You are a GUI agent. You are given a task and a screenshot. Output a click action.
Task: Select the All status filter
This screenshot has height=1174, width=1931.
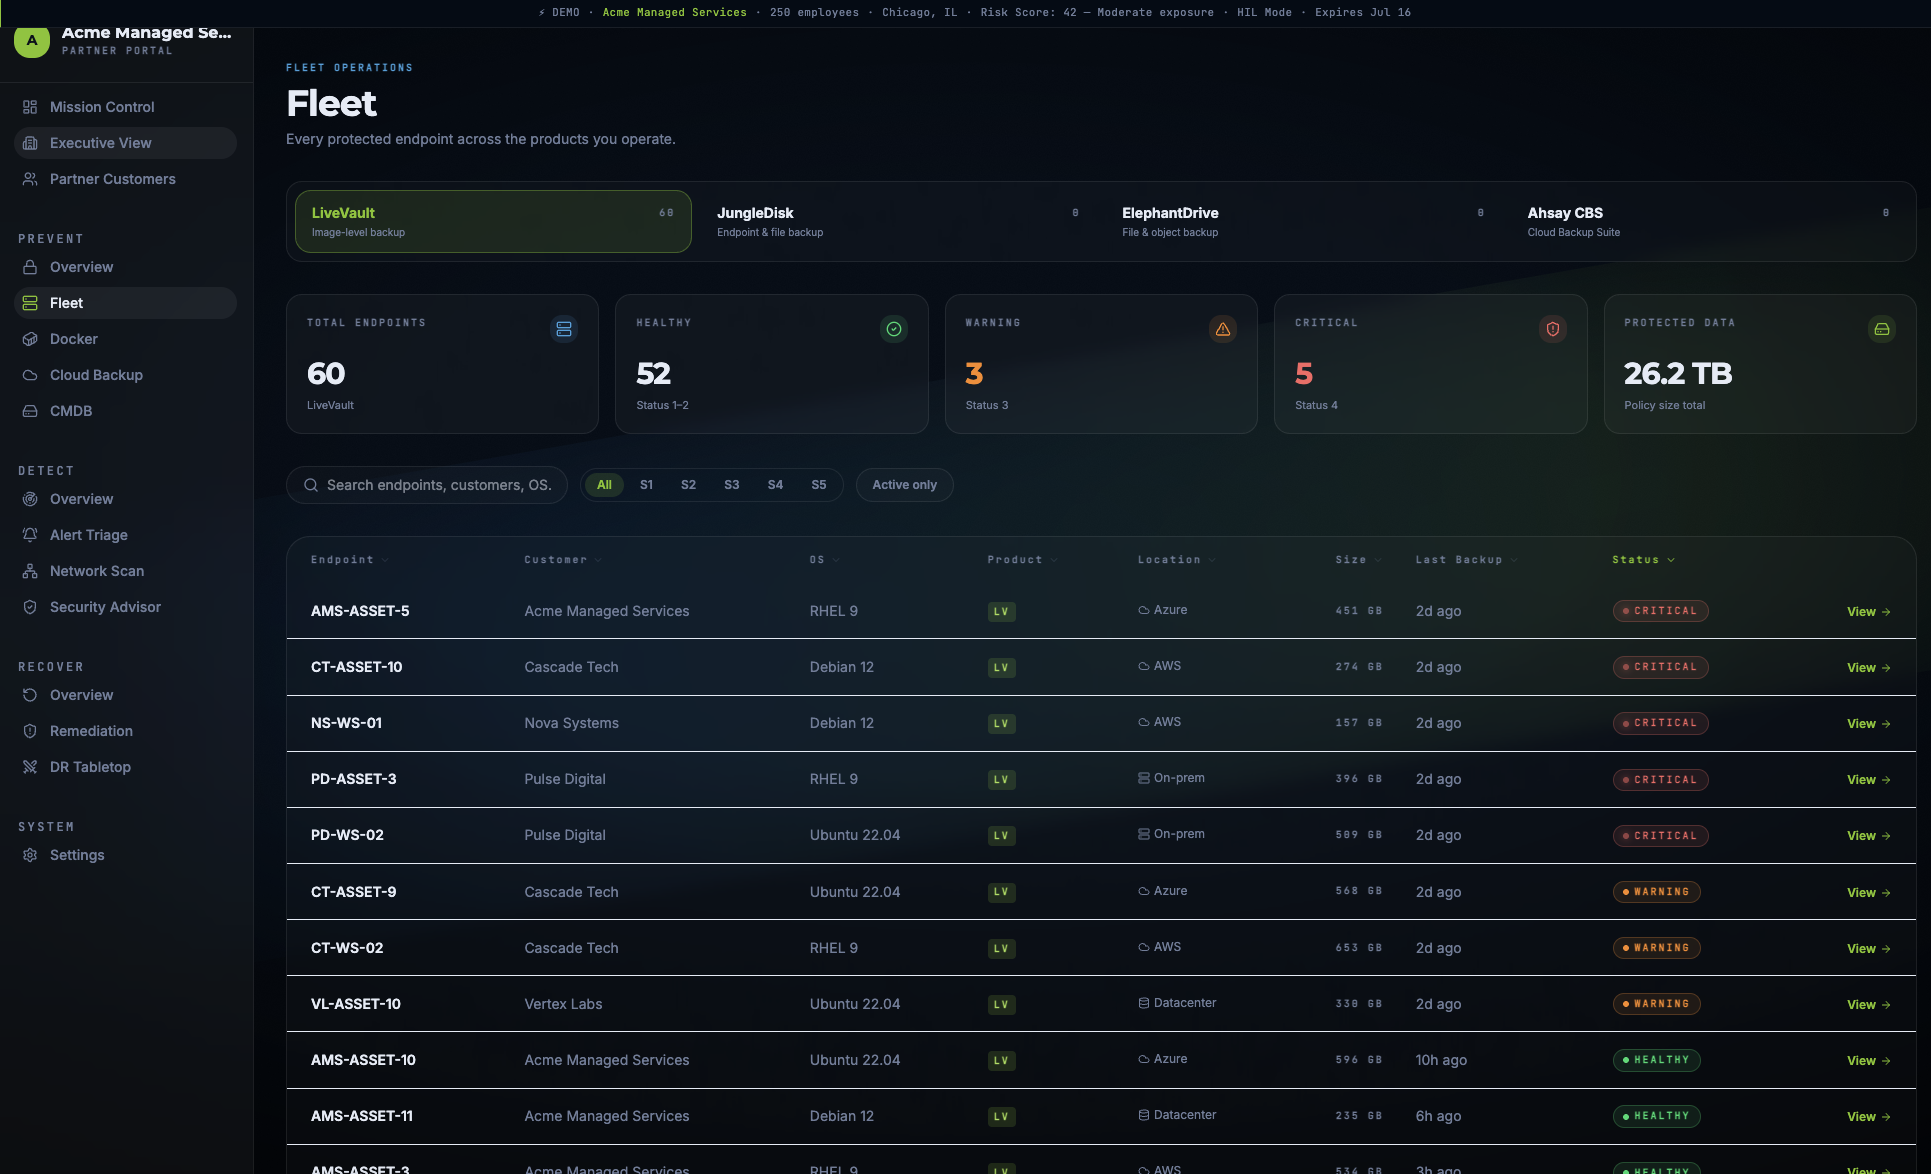click(x=604, y=485)
